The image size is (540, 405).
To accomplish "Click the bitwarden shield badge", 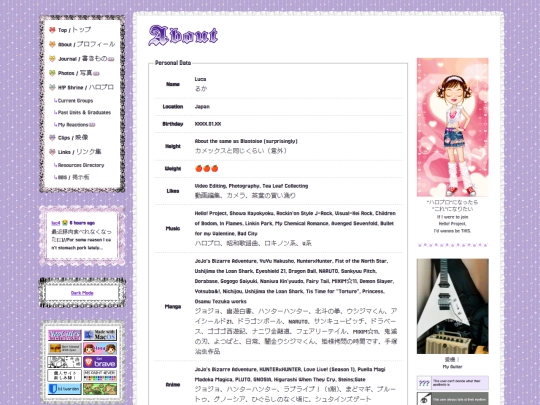I will 65,389.
